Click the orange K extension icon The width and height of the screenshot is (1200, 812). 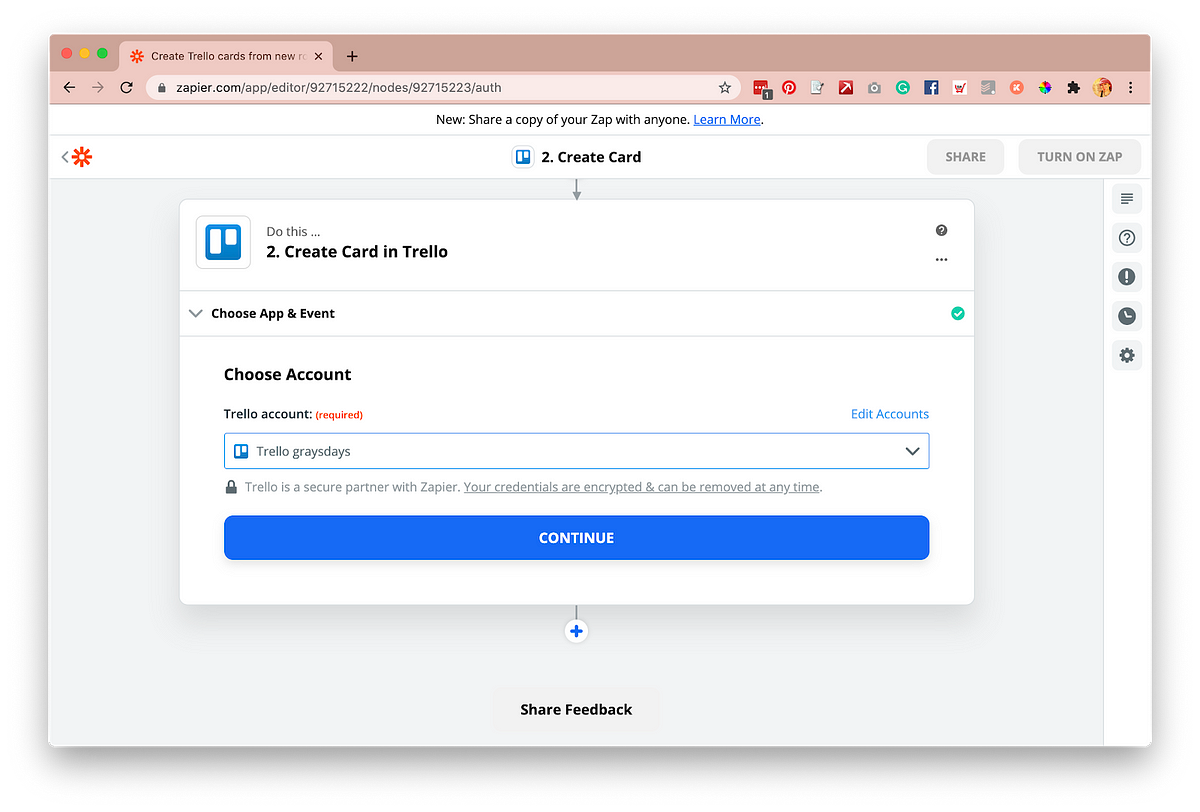click(1016, 88)
